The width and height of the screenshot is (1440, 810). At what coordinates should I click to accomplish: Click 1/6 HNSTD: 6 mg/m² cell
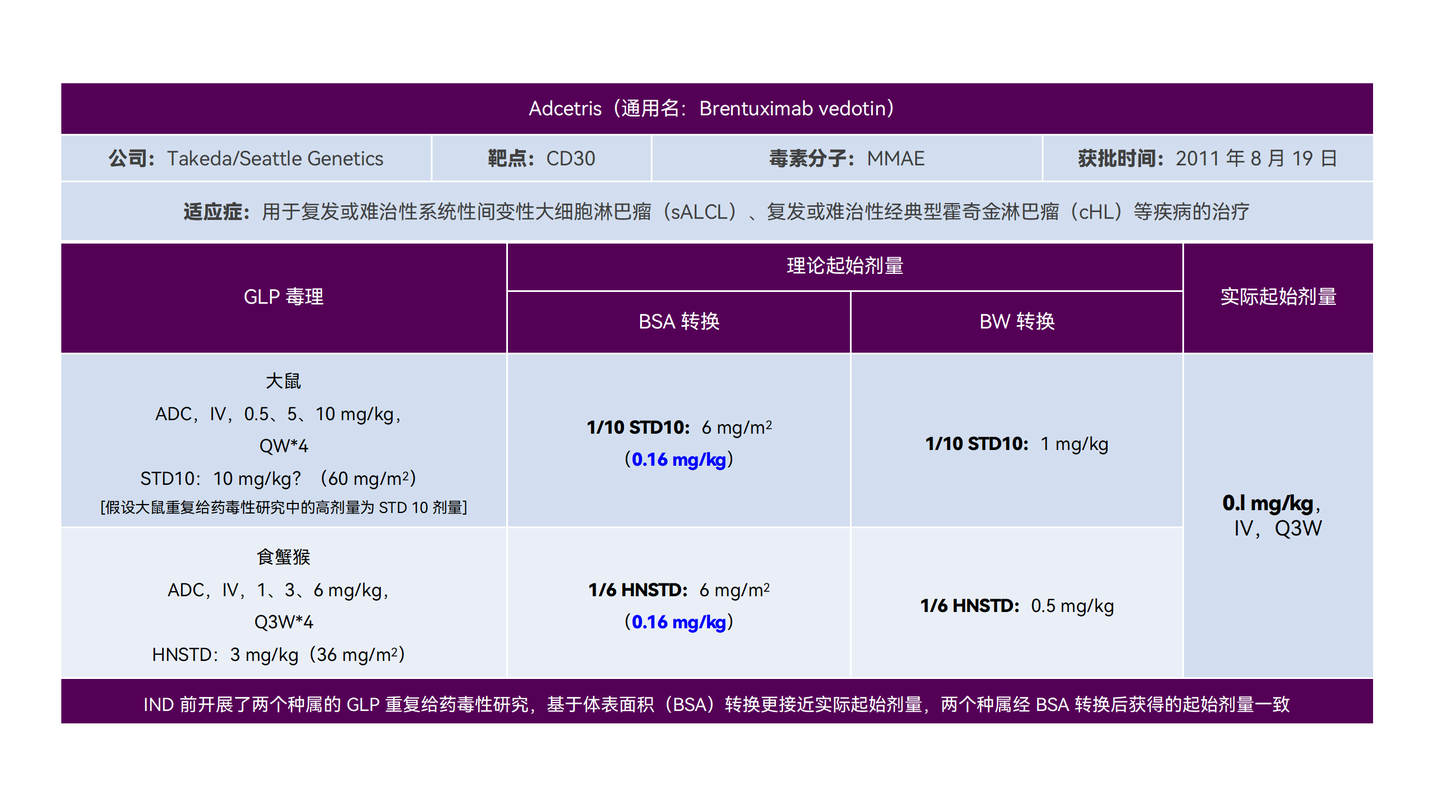click(x=679, y=590)
